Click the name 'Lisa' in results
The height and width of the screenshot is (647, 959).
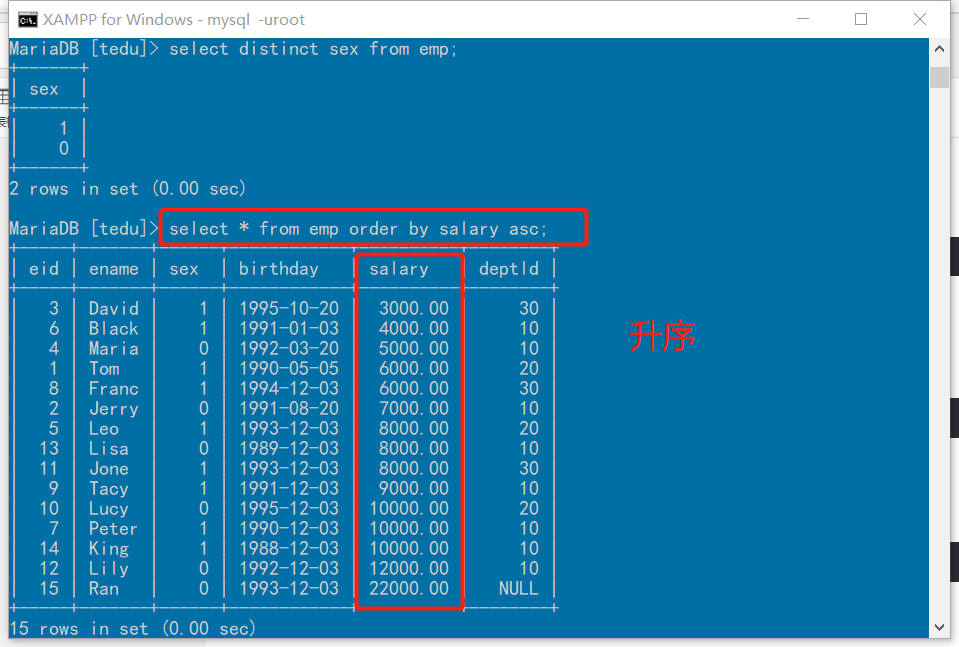(109, 448)
